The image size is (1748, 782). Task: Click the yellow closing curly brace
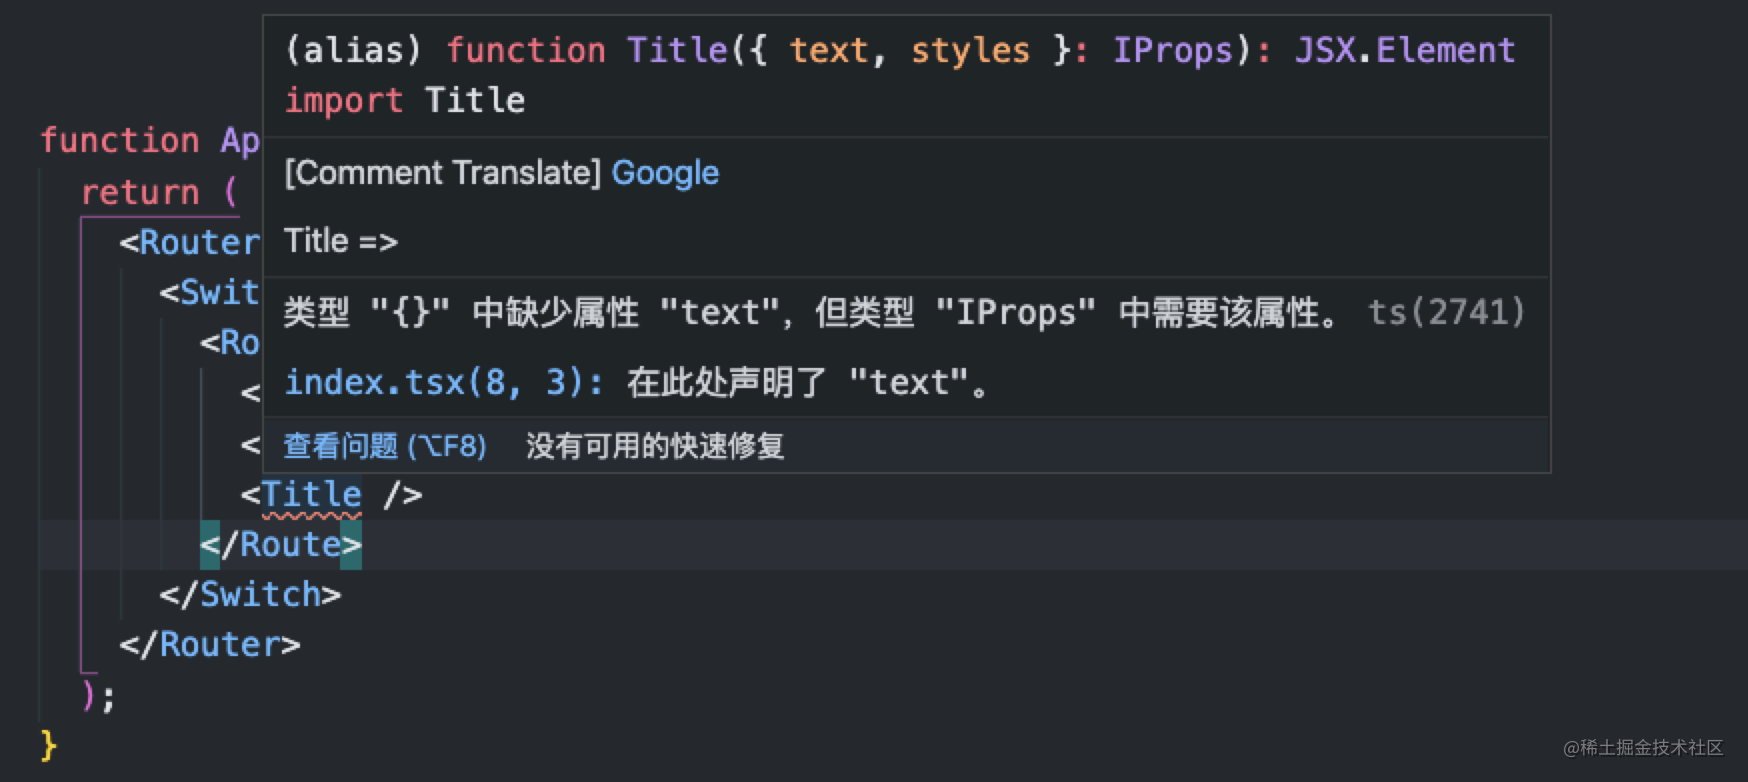48,745
